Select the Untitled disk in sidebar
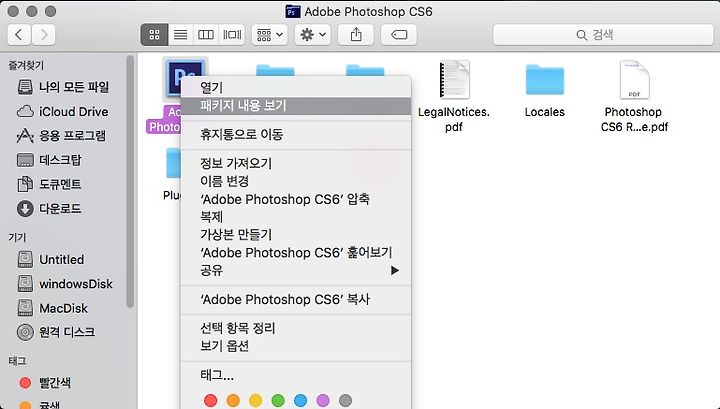Viewport: 720px width, 409px height. 51,259
